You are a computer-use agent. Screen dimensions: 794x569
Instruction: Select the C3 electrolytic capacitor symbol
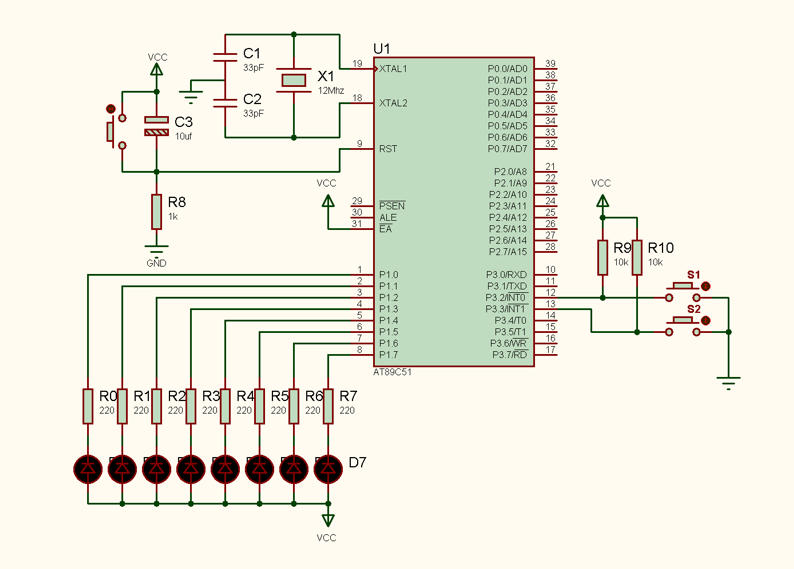(x=156, y=126)
